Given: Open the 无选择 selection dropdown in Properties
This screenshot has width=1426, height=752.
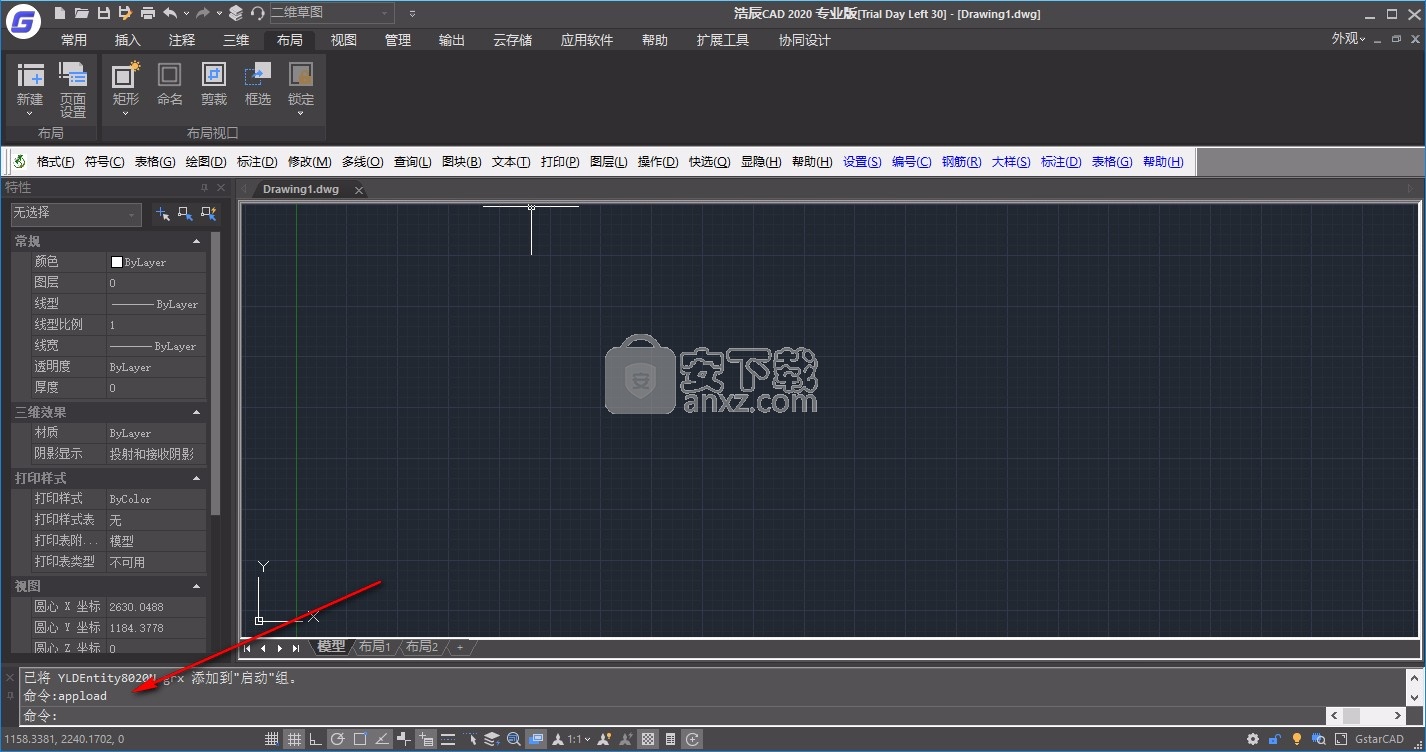Looking at the screenshot, I should (x=76, y=214).
